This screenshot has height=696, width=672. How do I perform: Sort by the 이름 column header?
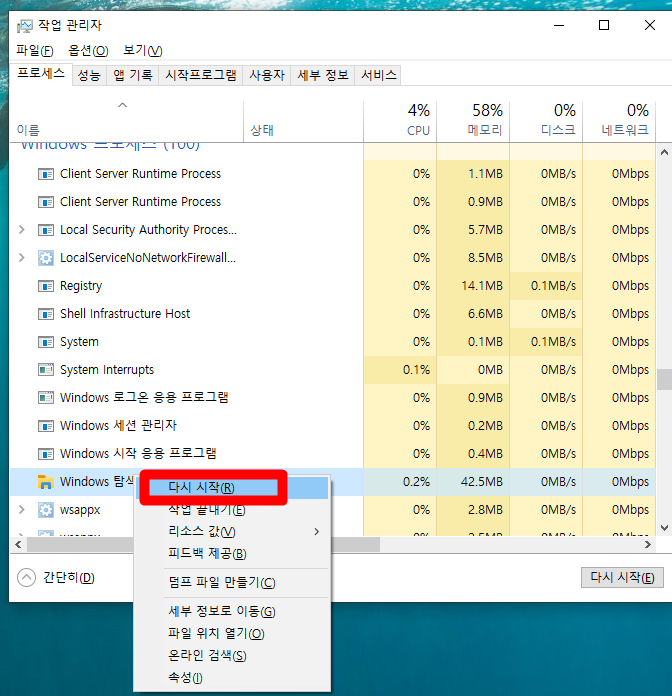(126, 122)
